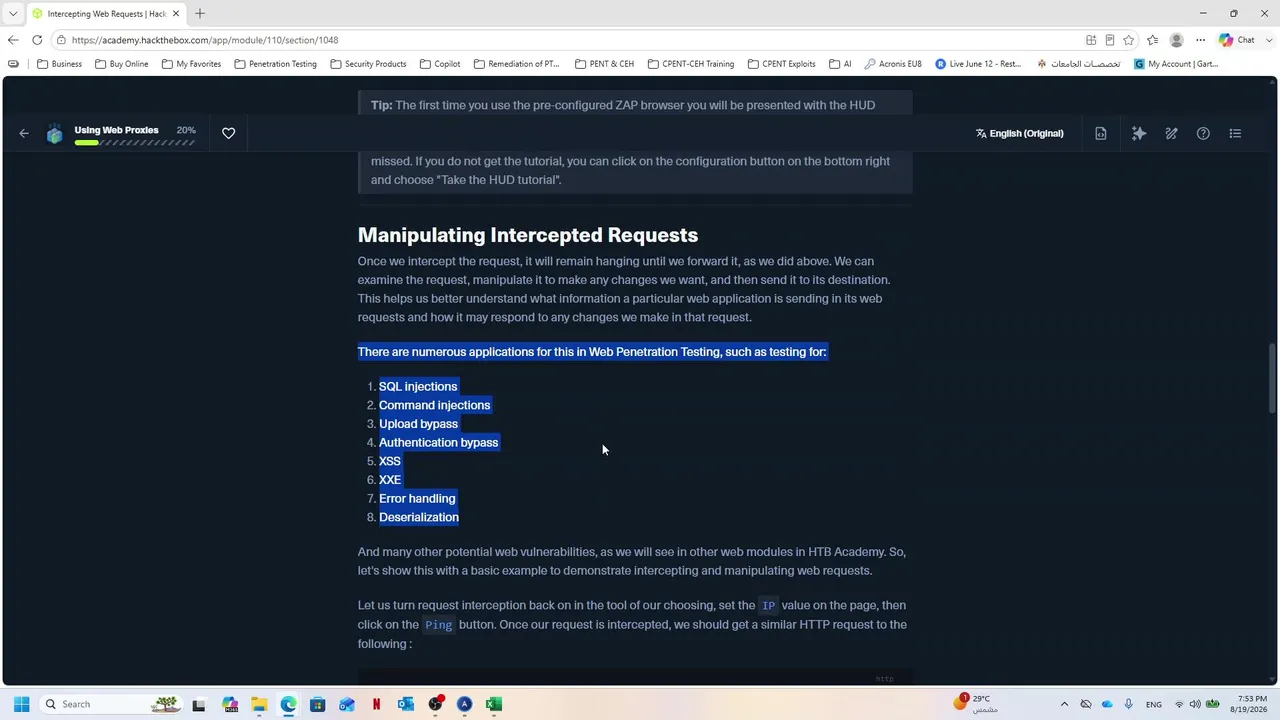Open the PENT & CEH bookmarks folder

pos(604,64)
